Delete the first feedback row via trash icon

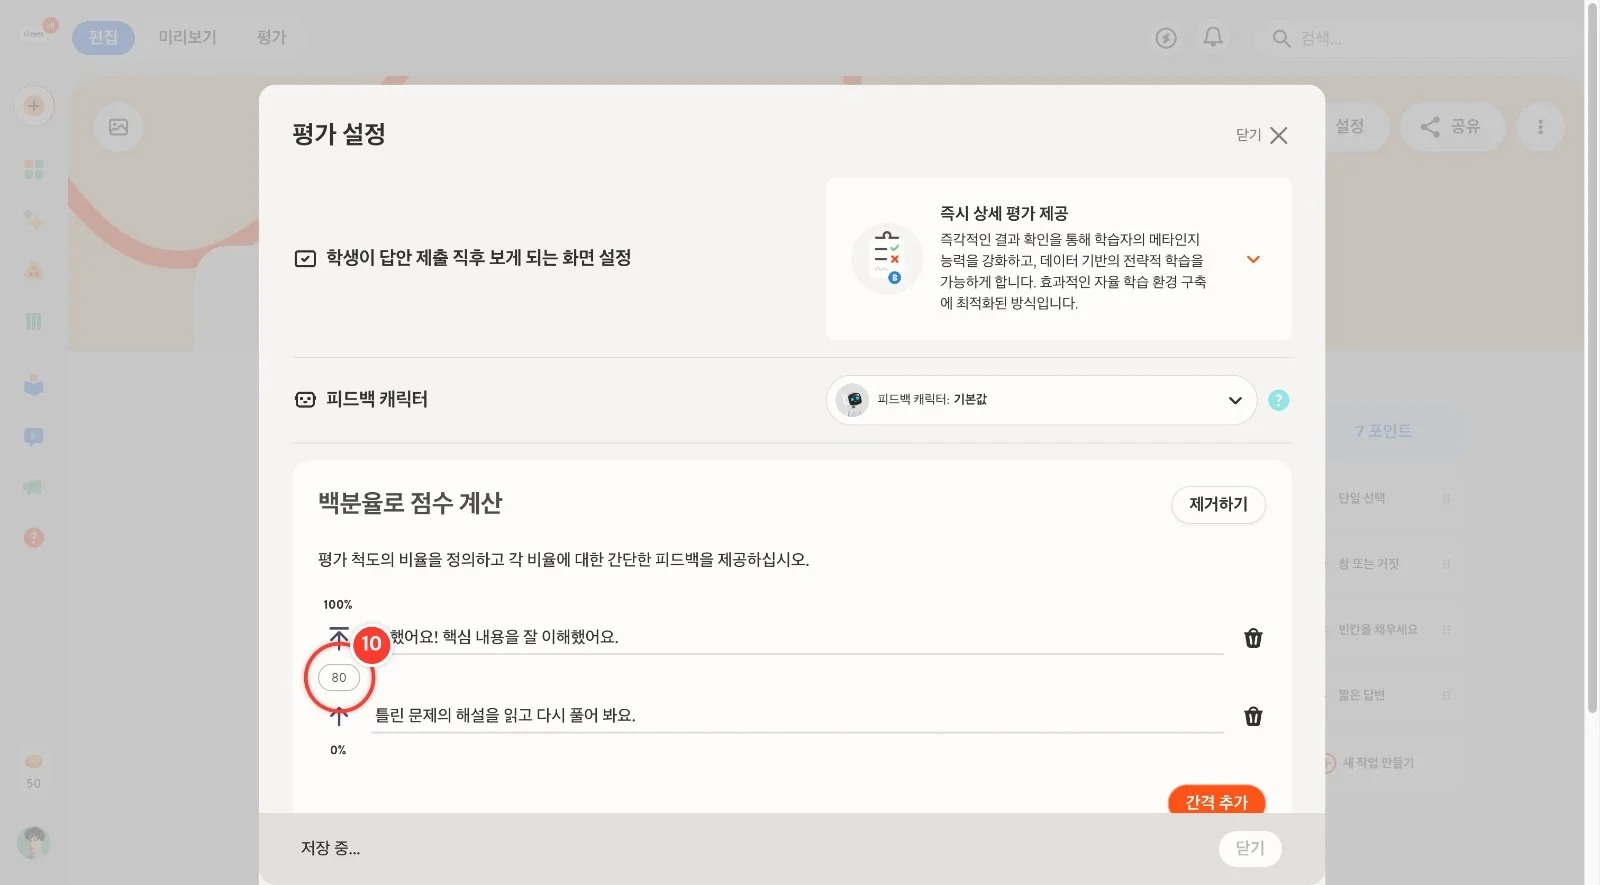(x=1253, y=638)
